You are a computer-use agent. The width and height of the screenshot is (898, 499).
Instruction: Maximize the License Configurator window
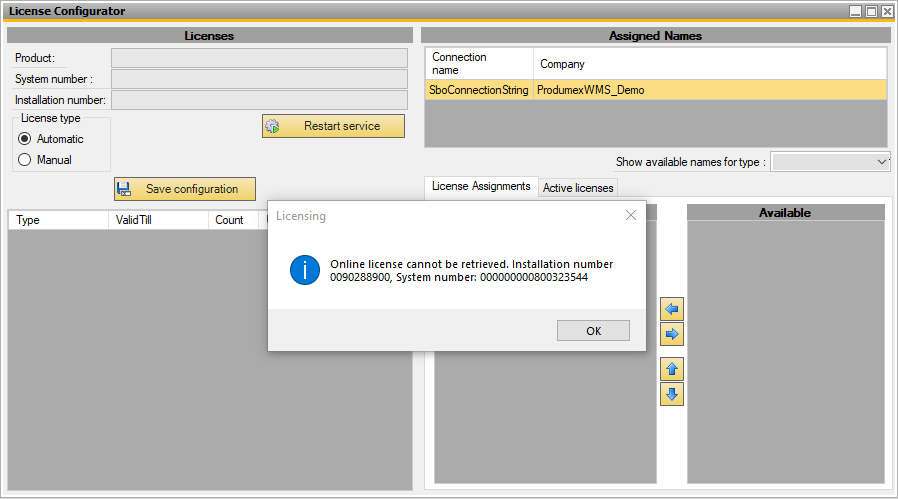(x=871, y=11)
